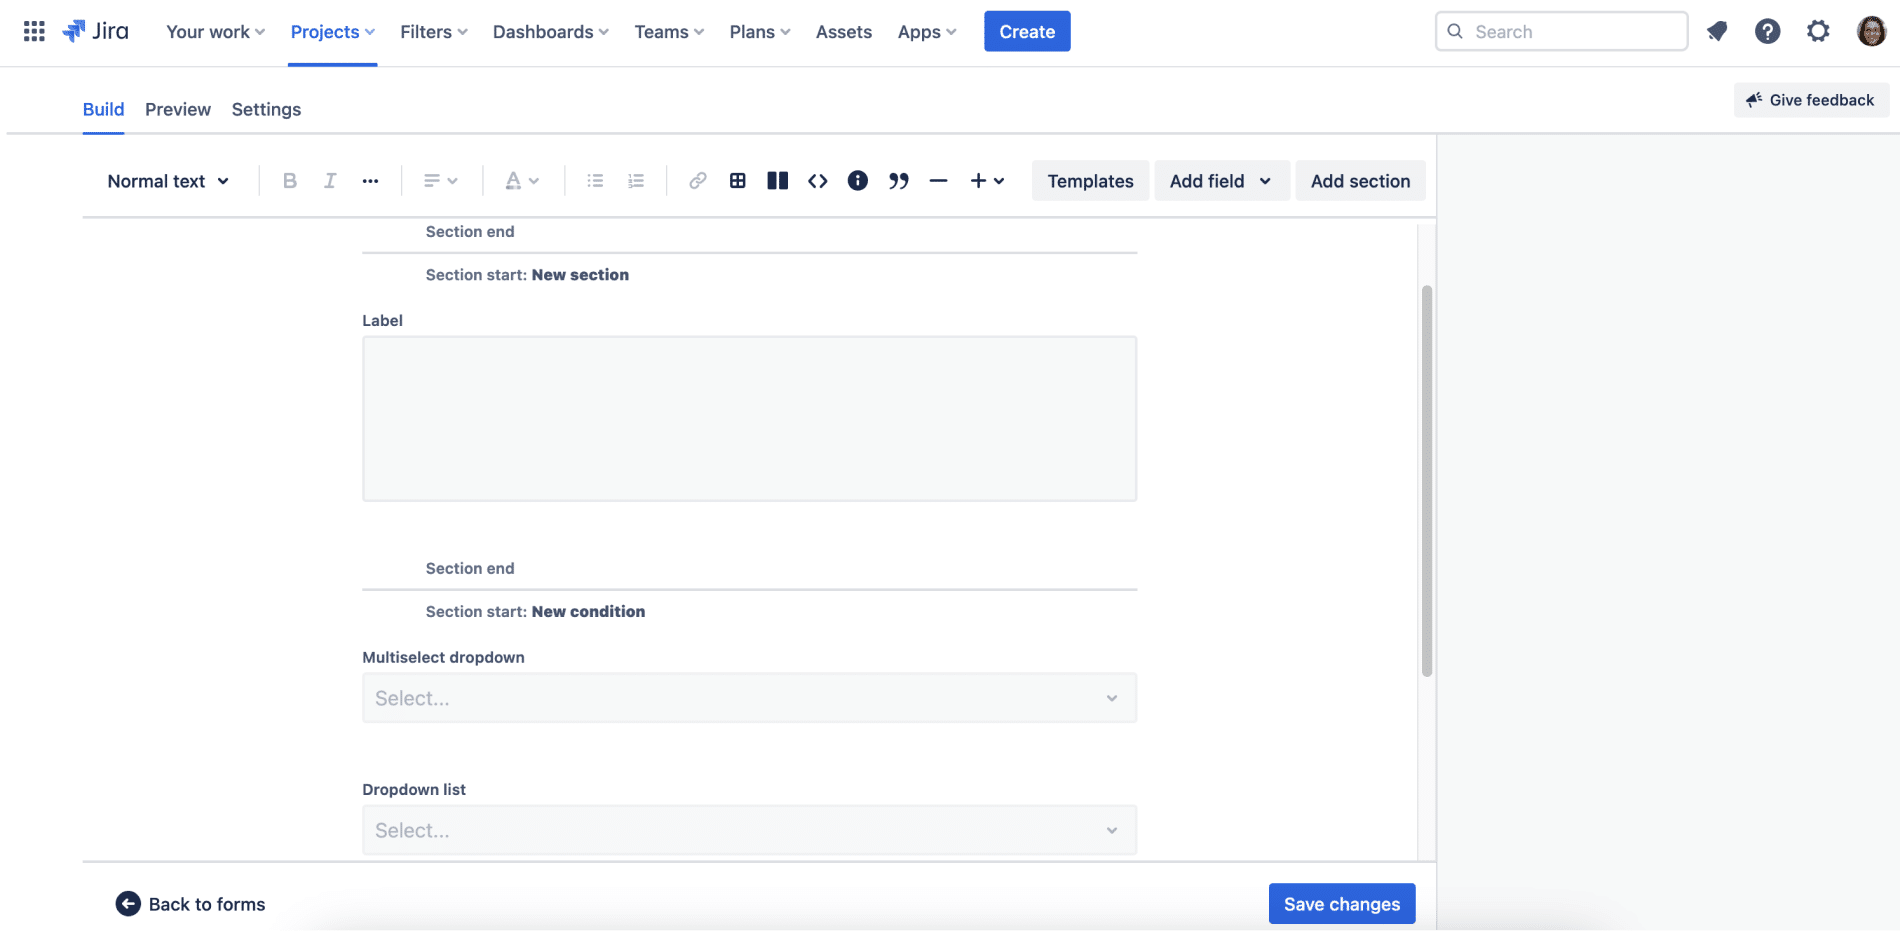1900x931 pixels.
Task: Open the text color dropdown
Action: point(522,181)
